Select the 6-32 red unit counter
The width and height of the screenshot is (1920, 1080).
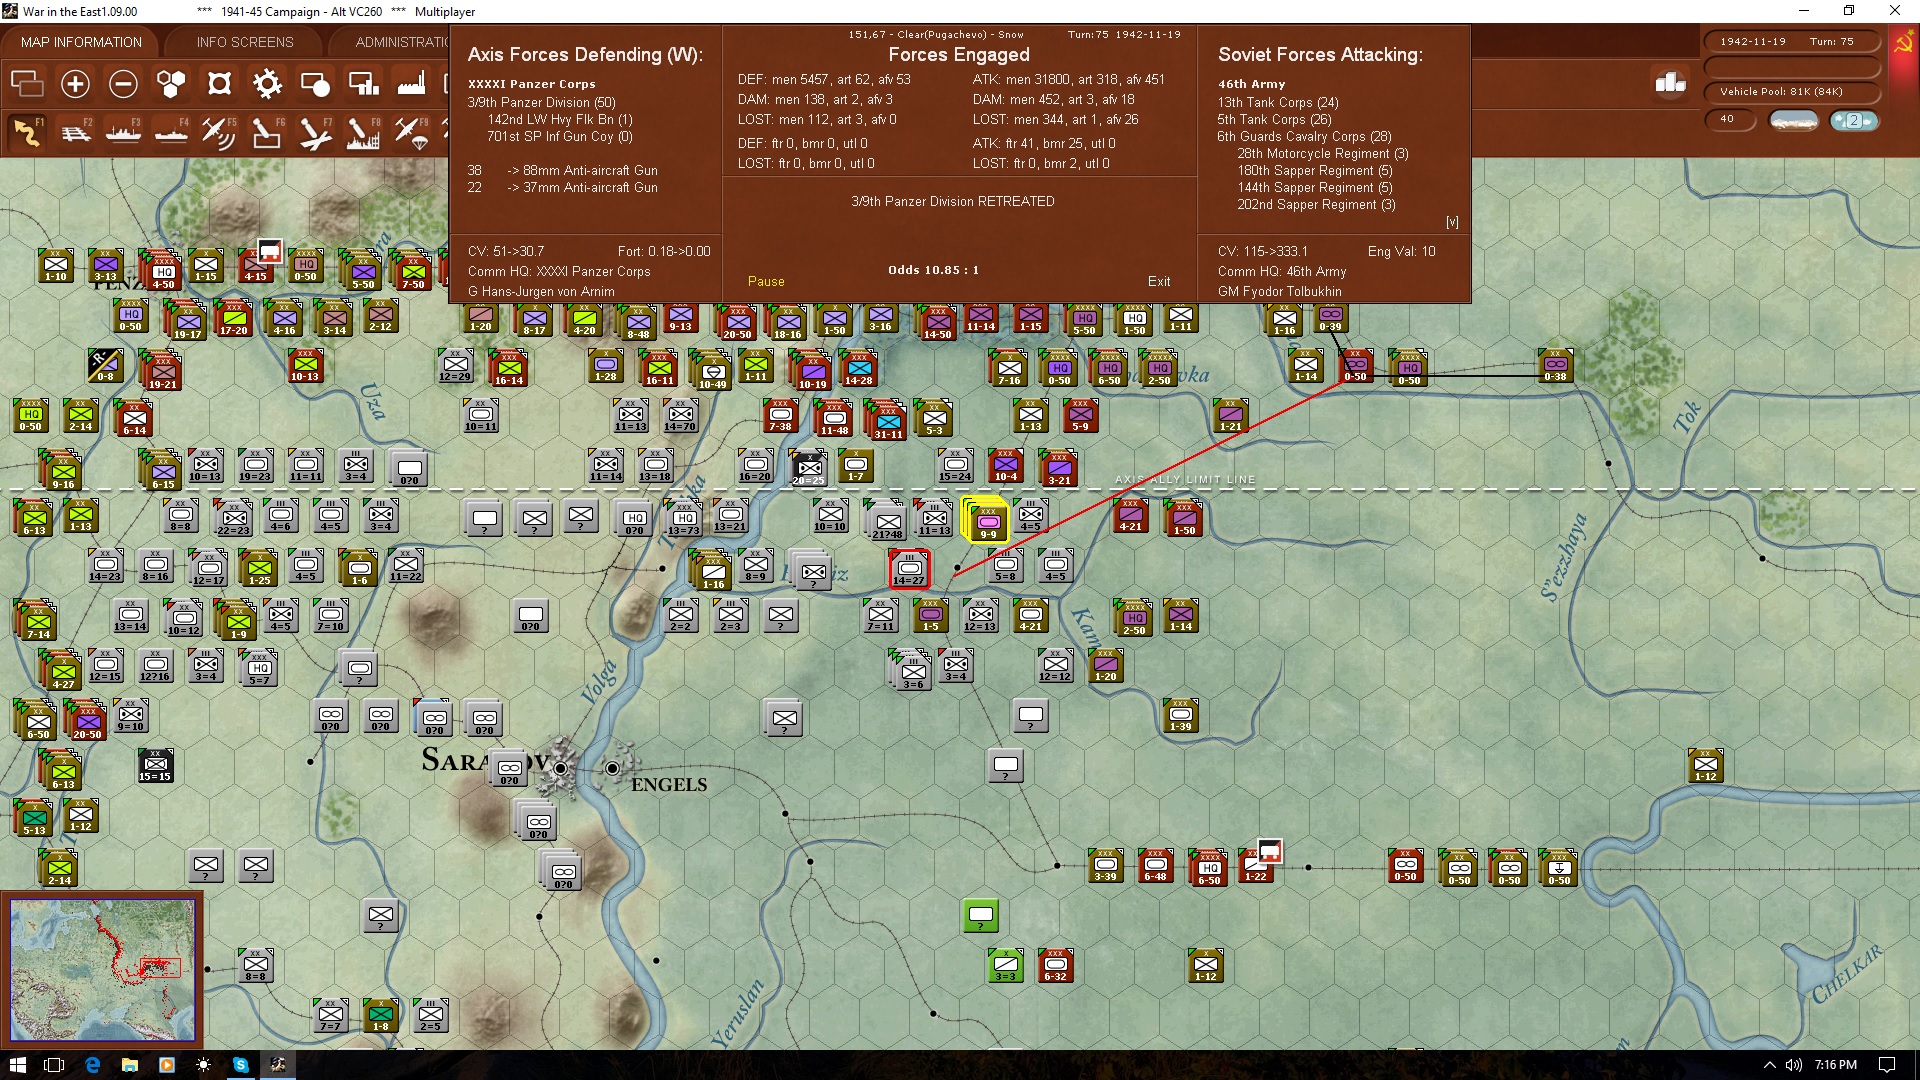(1056, 965)
